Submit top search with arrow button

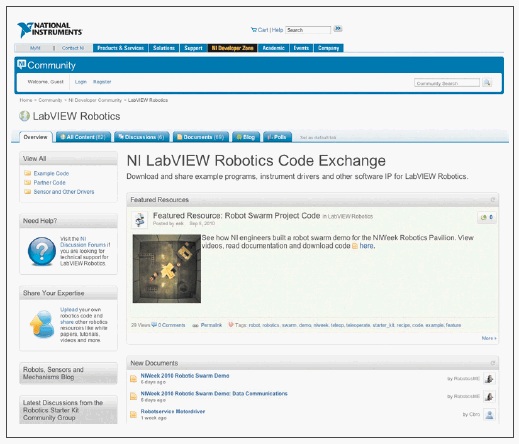[x=338, y=29]
